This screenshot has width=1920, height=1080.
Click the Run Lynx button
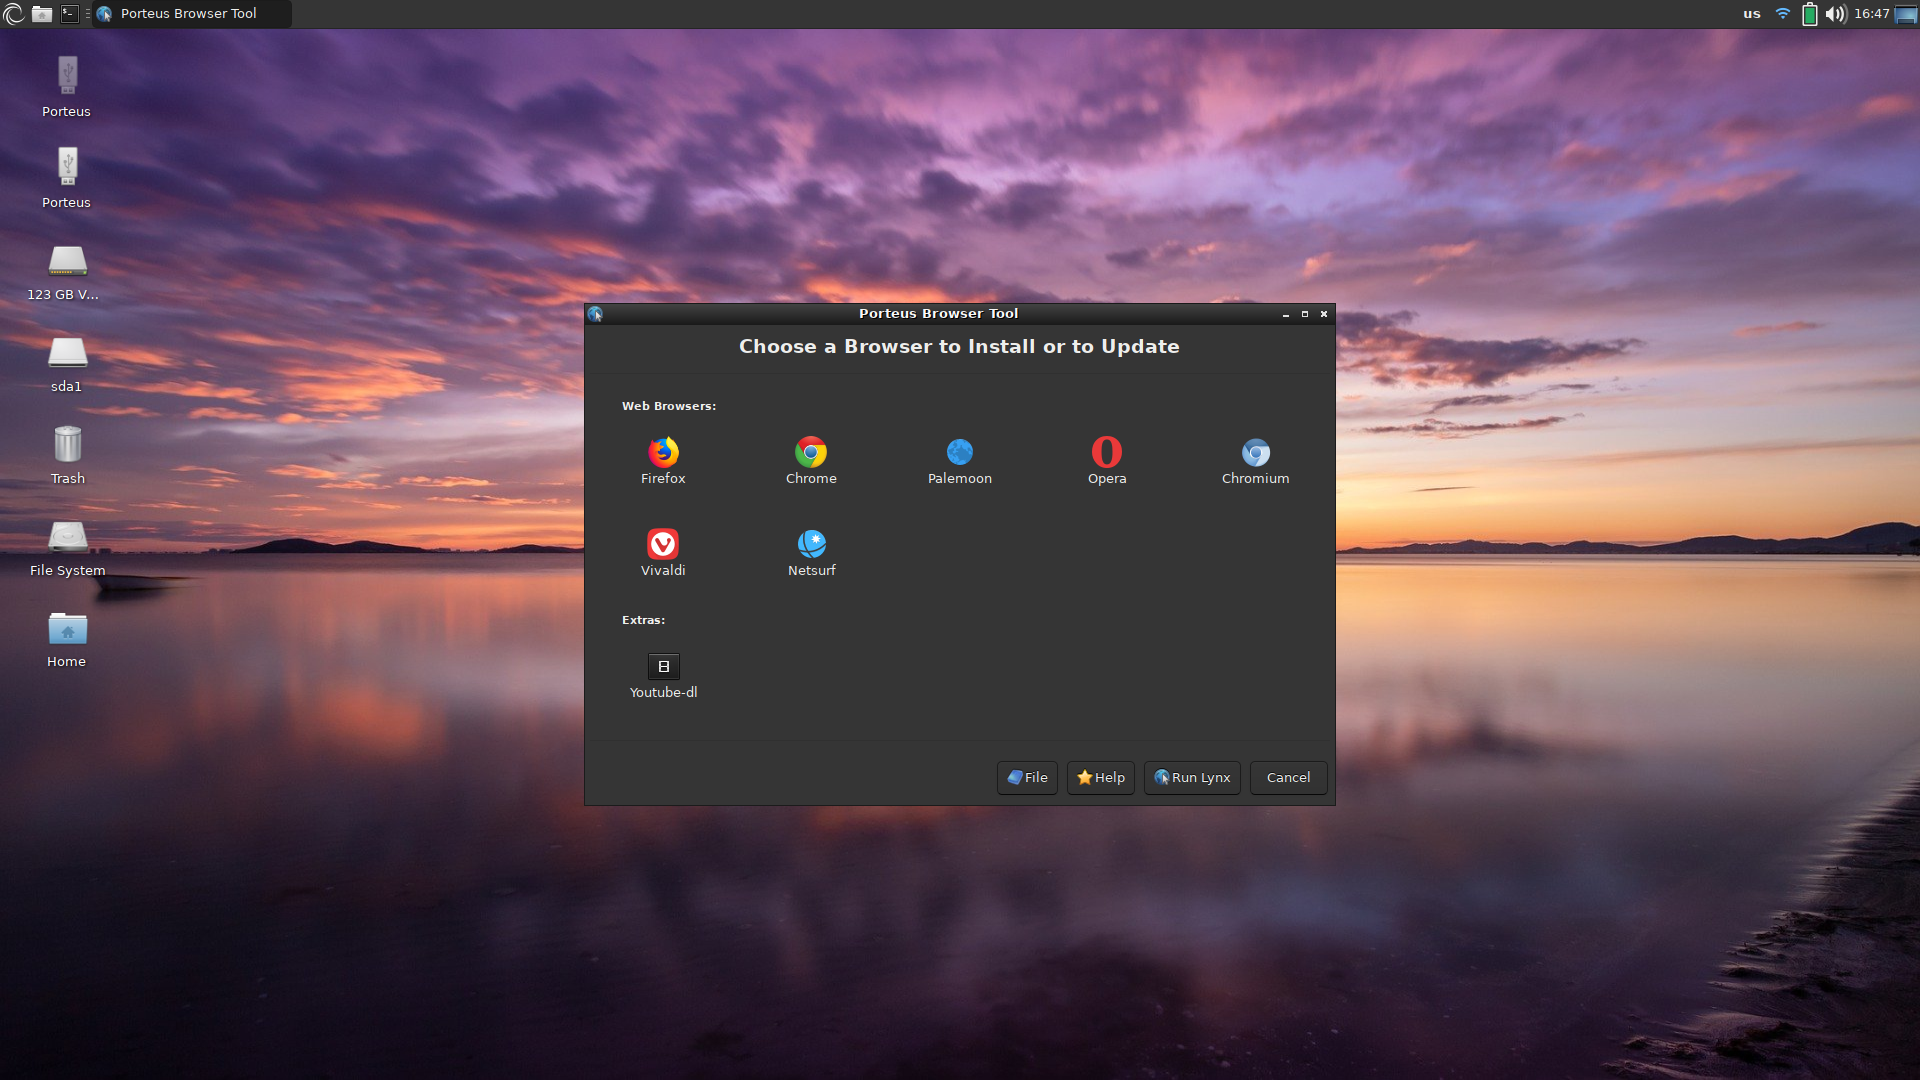coord(1192,777)
